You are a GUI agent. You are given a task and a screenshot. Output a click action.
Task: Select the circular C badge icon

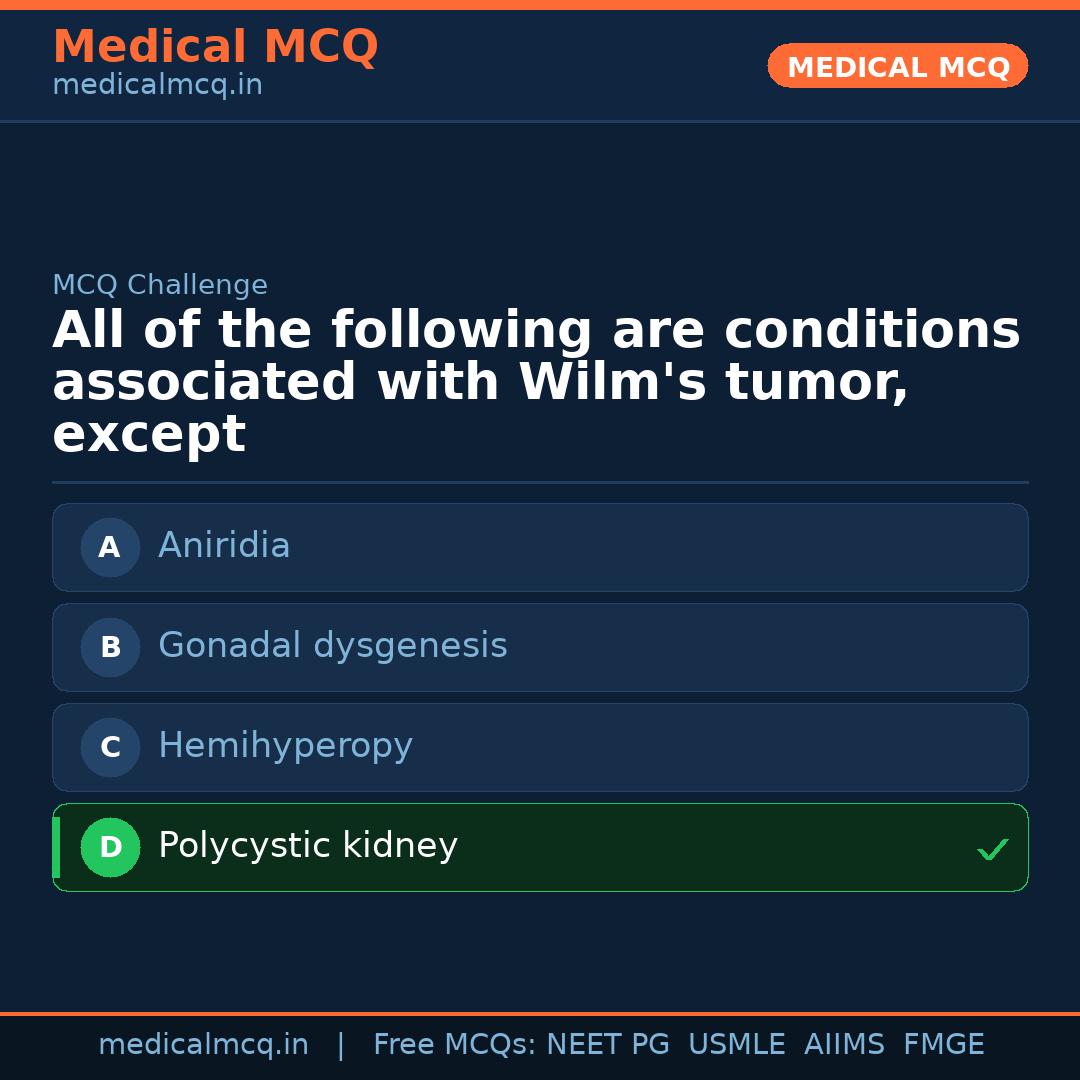point(110,747)
